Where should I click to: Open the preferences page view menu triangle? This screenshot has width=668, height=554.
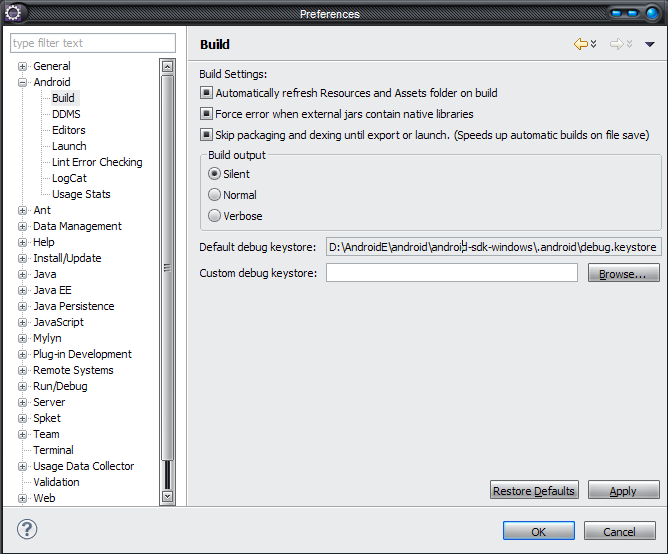[x=650, y=44]
